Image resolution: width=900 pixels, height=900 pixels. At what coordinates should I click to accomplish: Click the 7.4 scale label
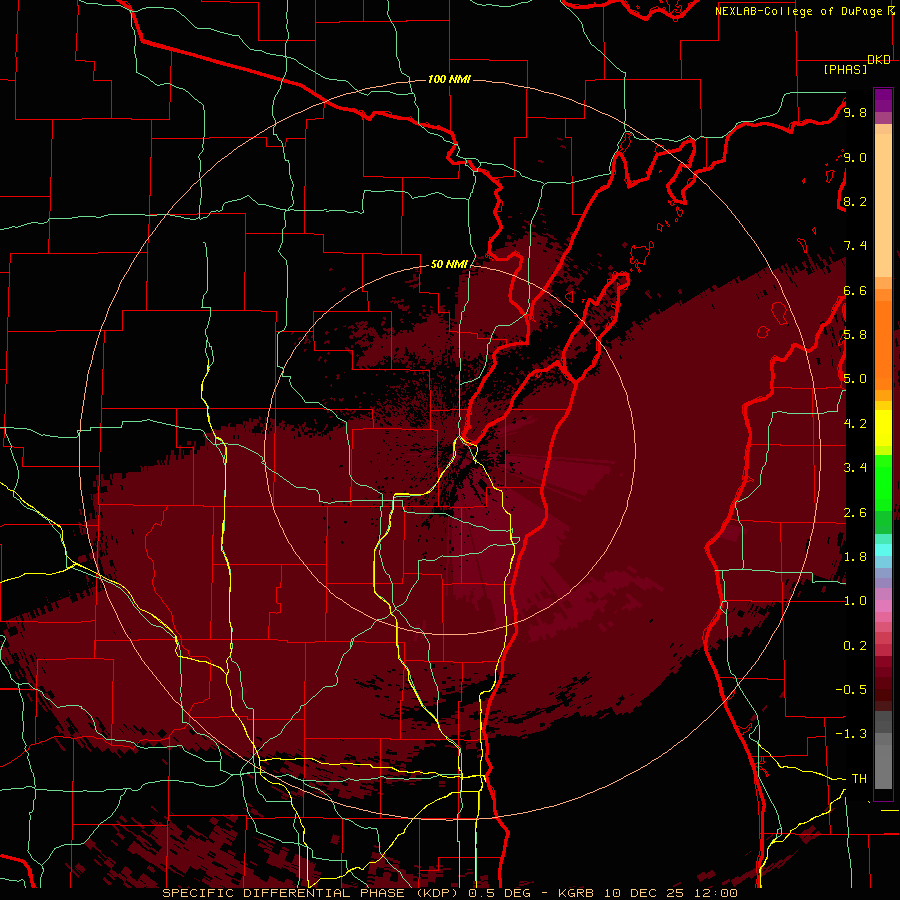855,246
